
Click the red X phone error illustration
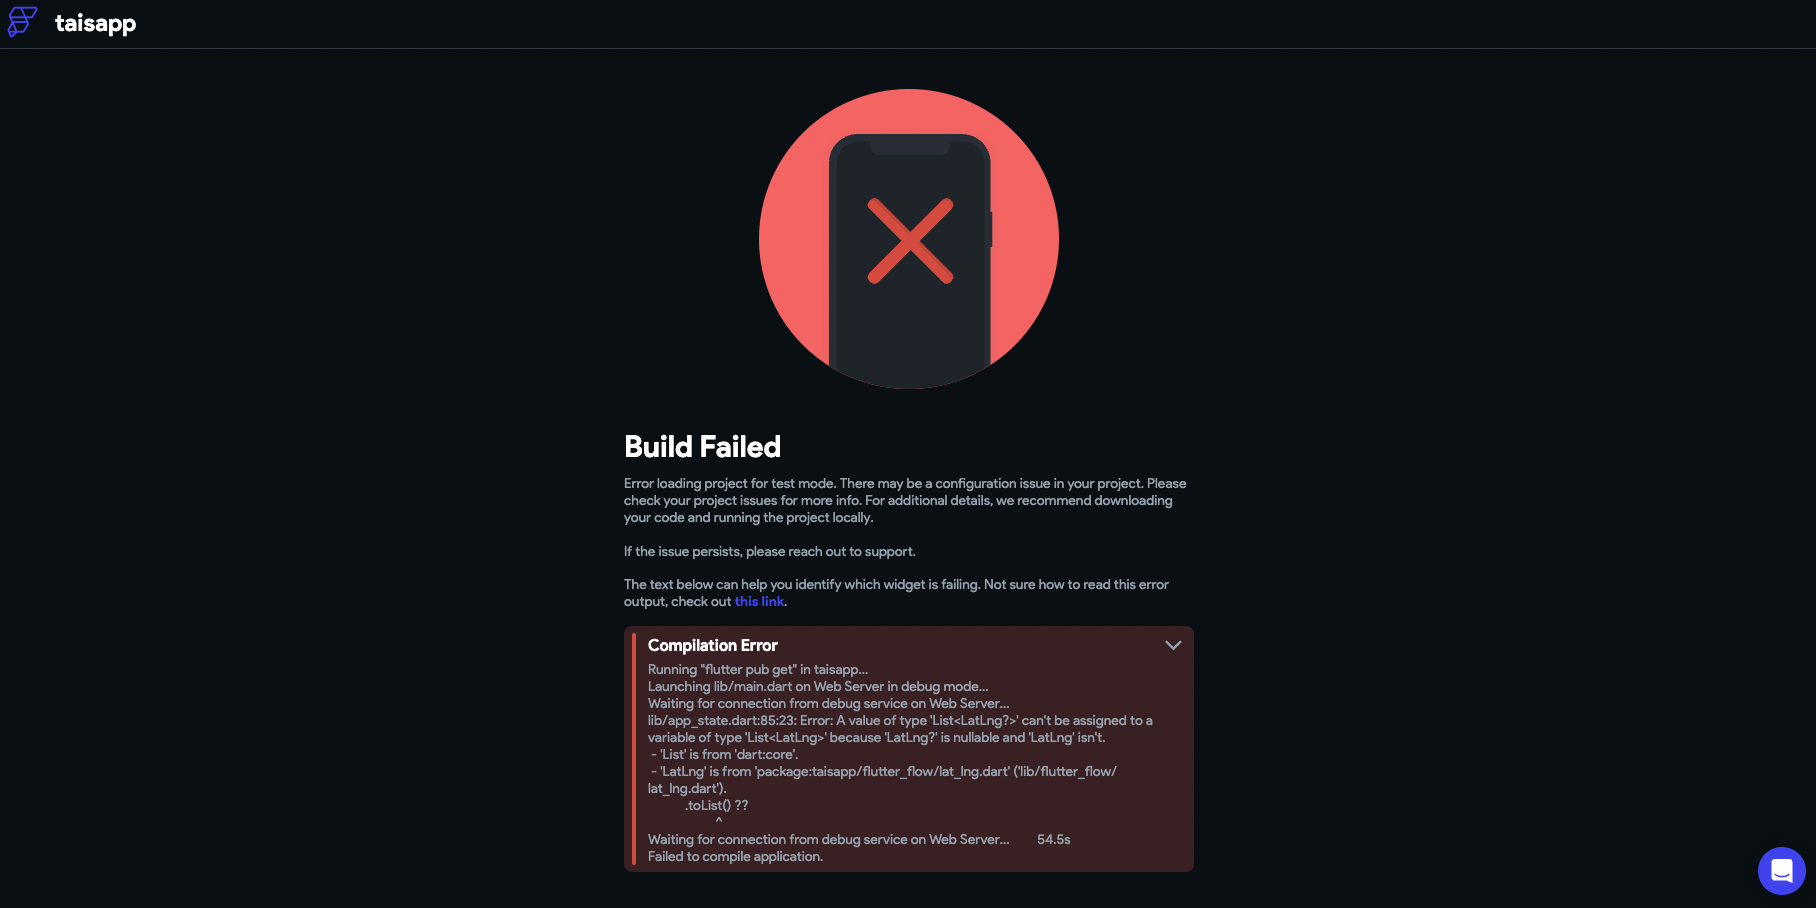pyautogui.click(x=908, y=239)
